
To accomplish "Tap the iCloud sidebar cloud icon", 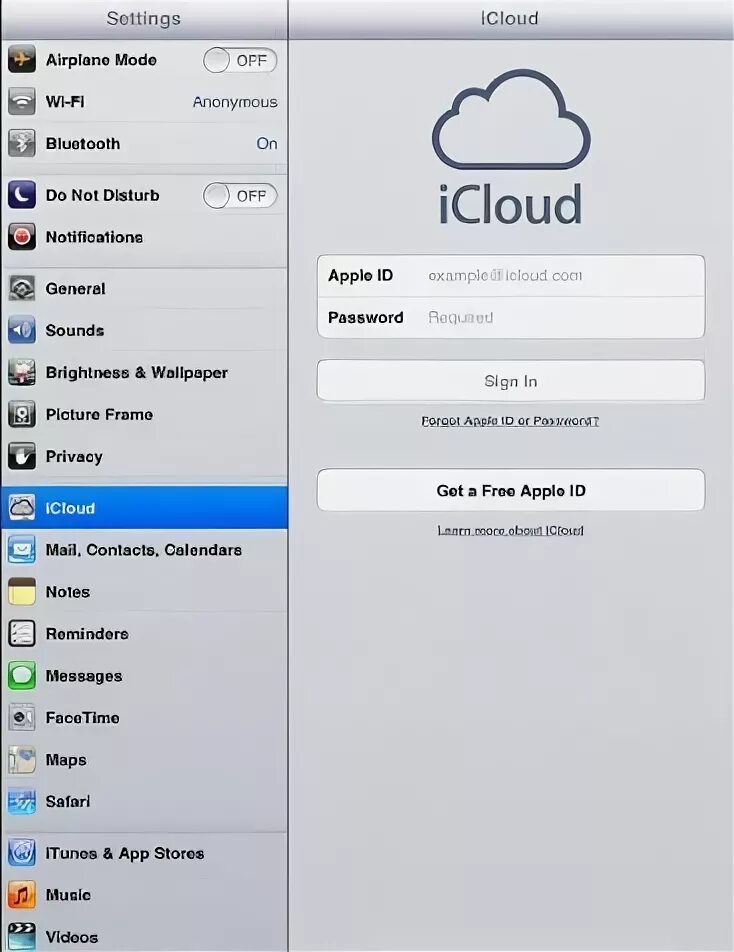I will pyautogui.click(x=22, y=508).
